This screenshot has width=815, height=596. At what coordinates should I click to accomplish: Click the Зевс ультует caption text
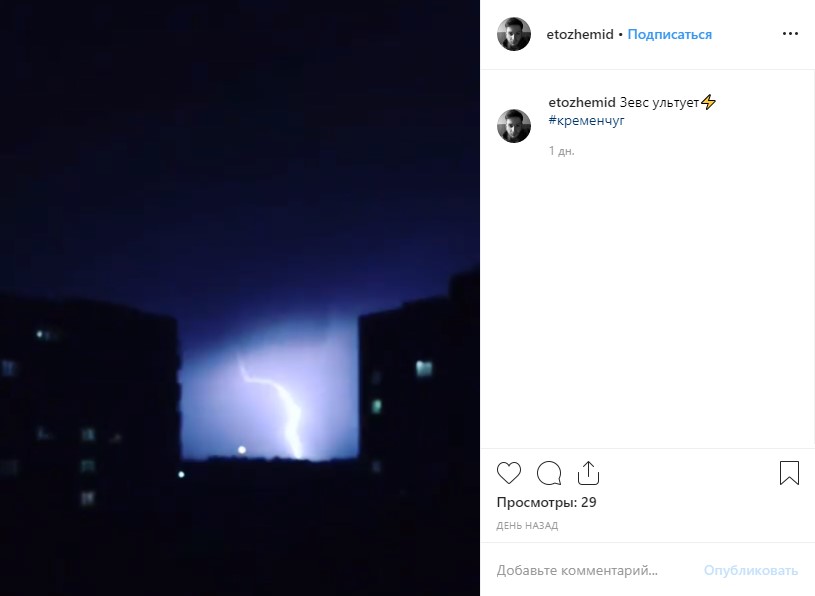(659, 102)
